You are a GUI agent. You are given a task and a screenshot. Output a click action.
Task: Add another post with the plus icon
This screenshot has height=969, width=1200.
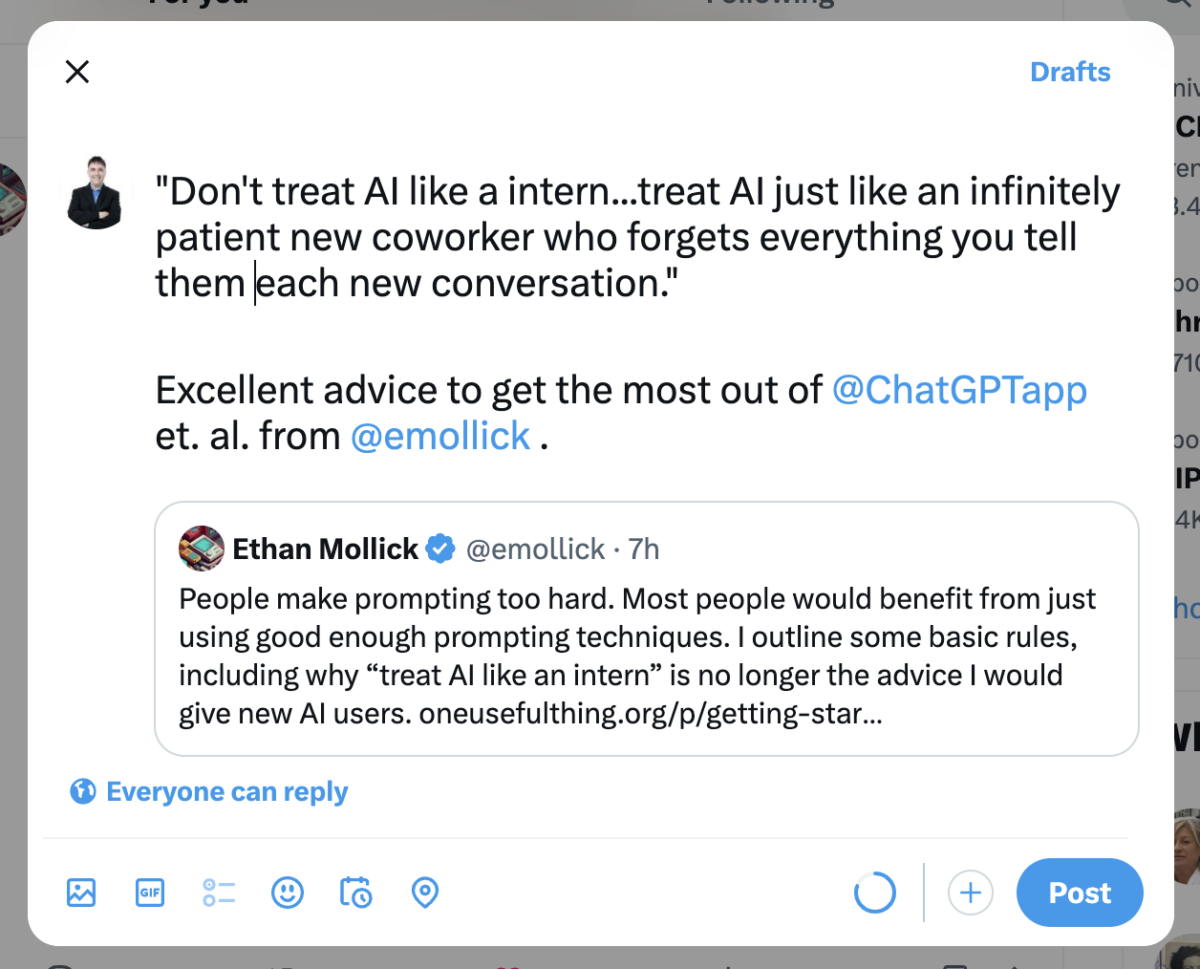click(970, 892)
